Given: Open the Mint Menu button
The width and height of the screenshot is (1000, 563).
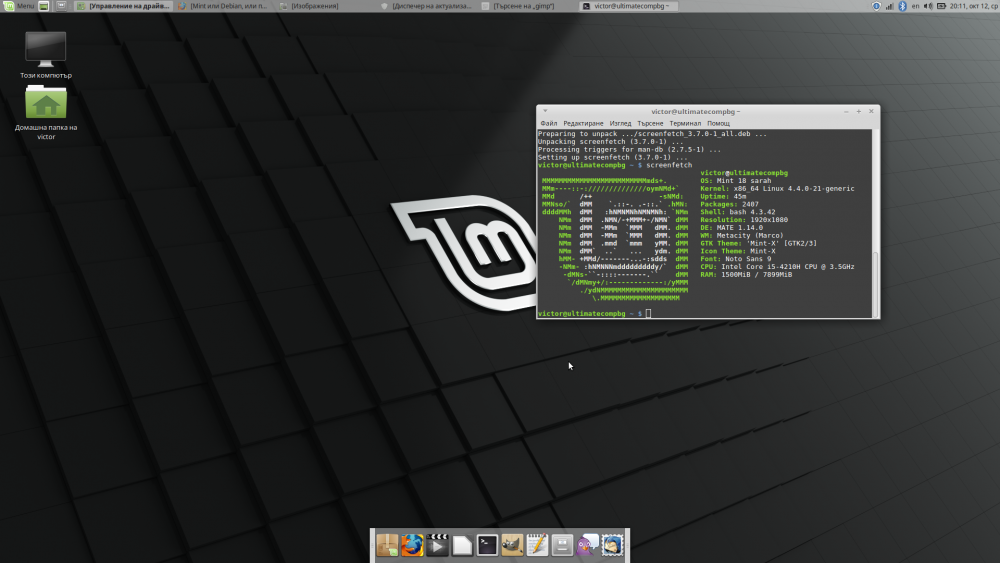Looking at the screenshot, I should coord(19,6).
